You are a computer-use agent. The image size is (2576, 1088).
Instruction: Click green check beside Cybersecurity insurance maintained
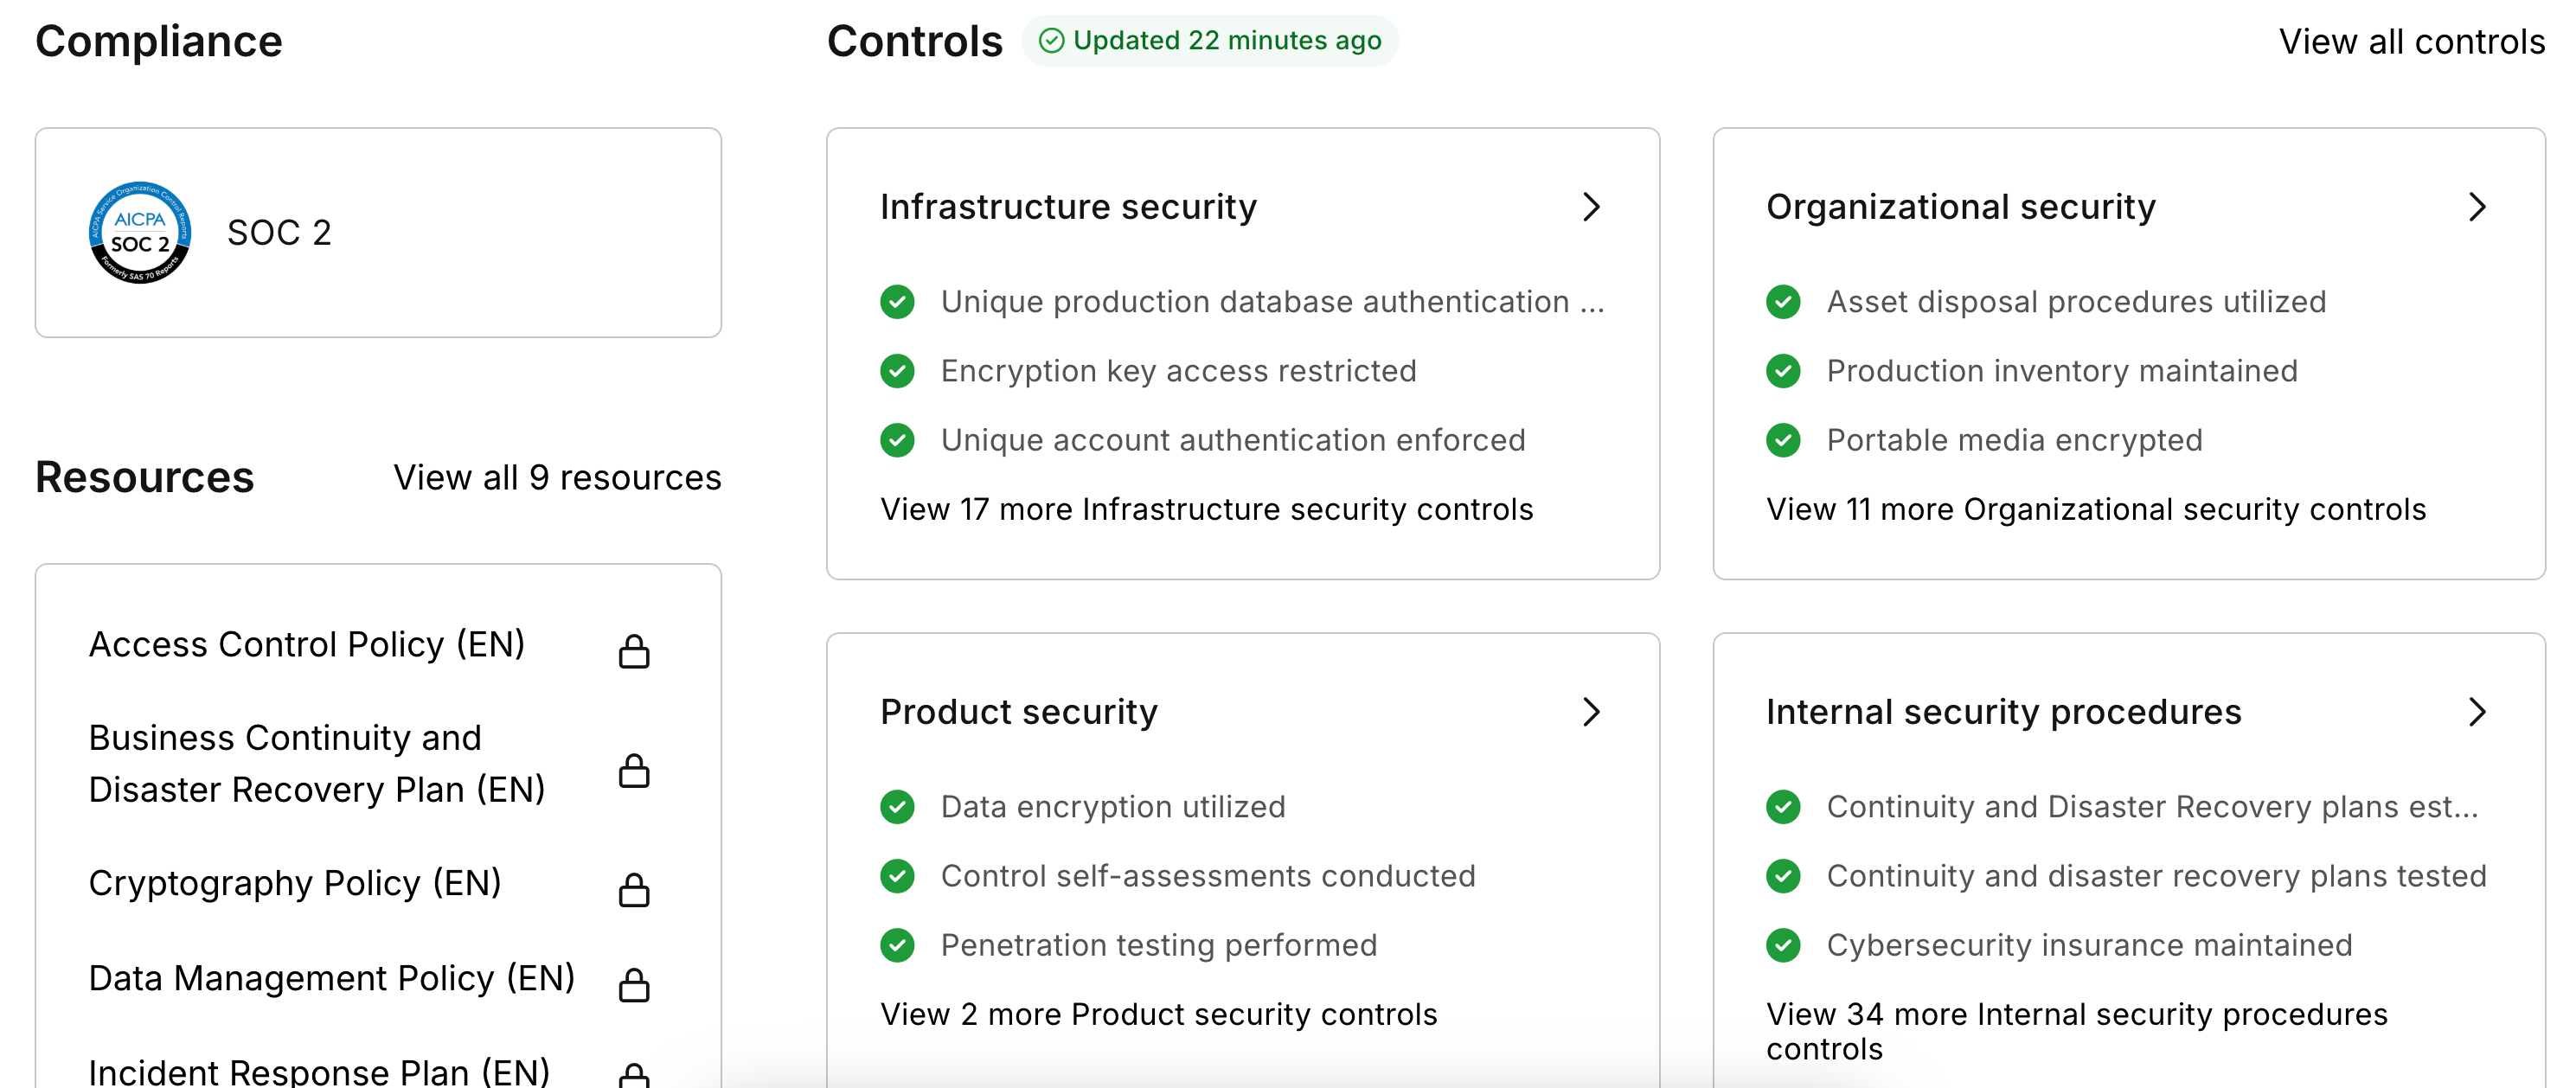click(1783, 945)
